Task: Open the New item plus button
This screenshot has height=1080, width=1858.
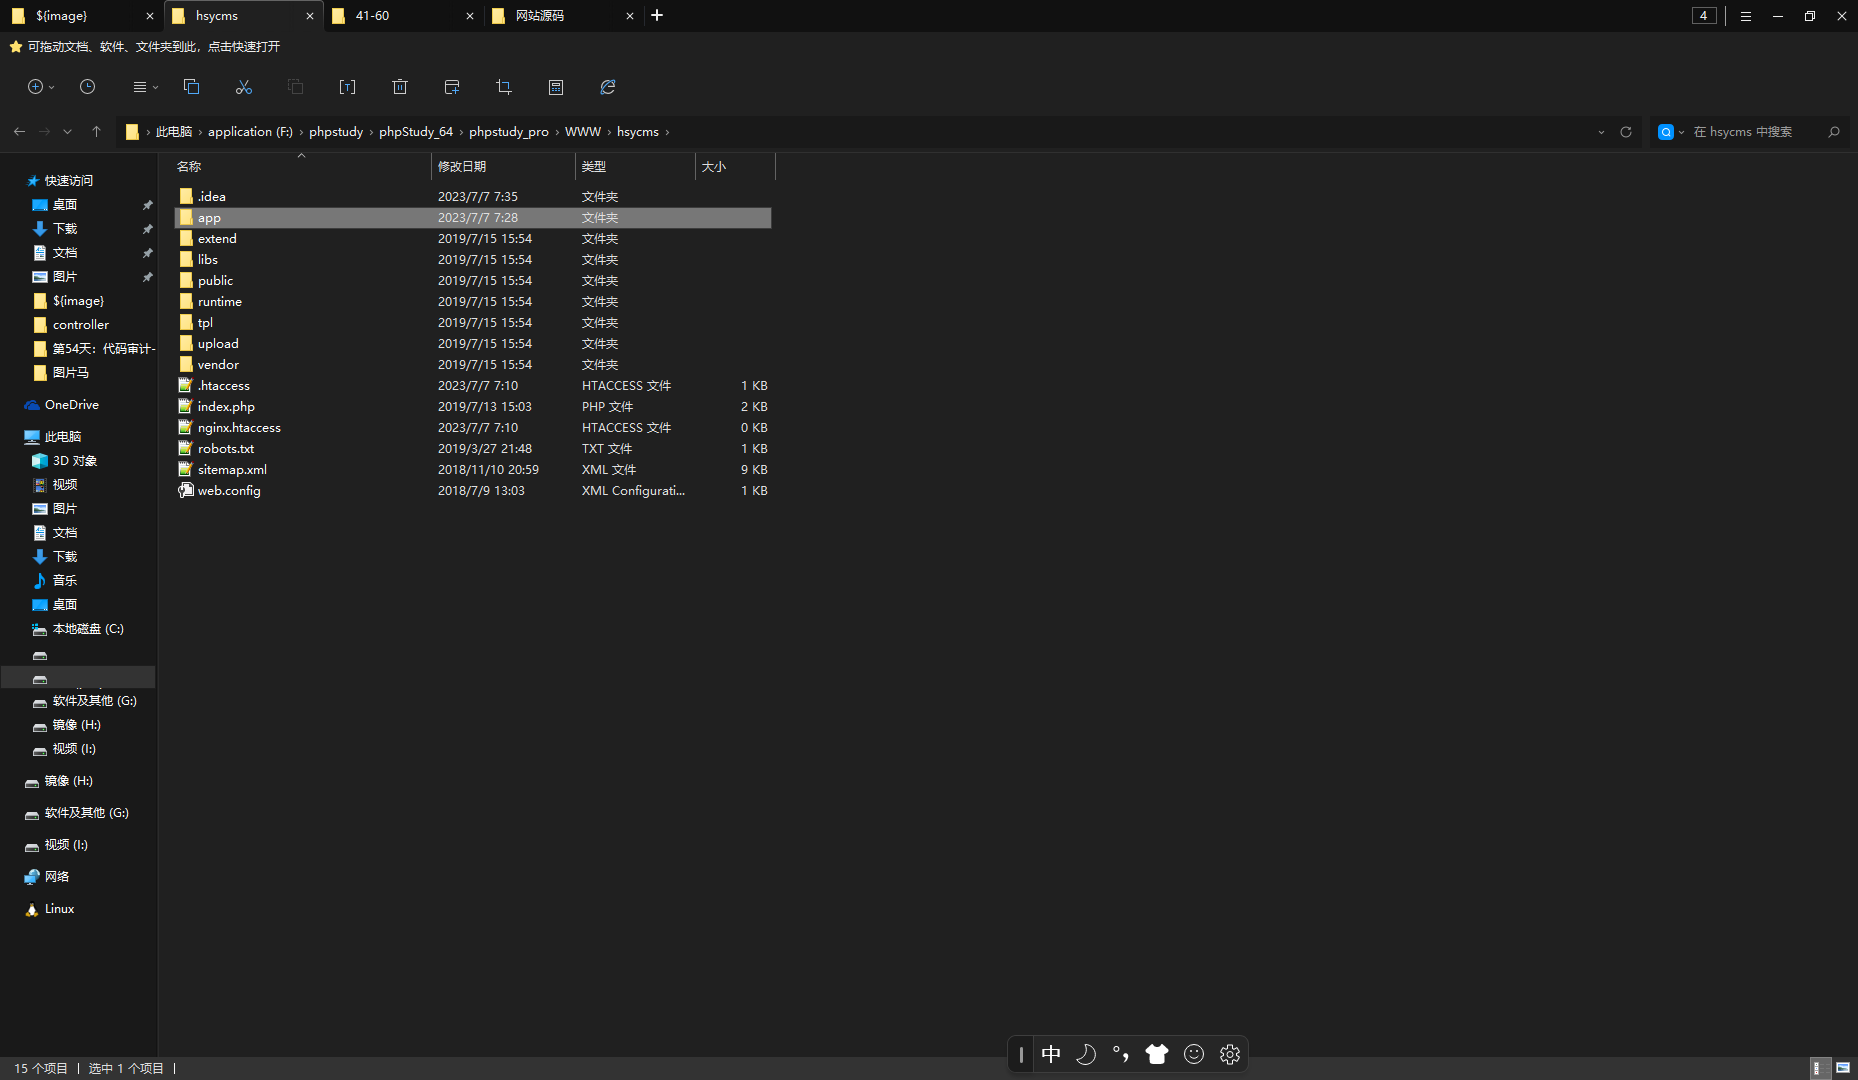Action: (x=35, y=87)
